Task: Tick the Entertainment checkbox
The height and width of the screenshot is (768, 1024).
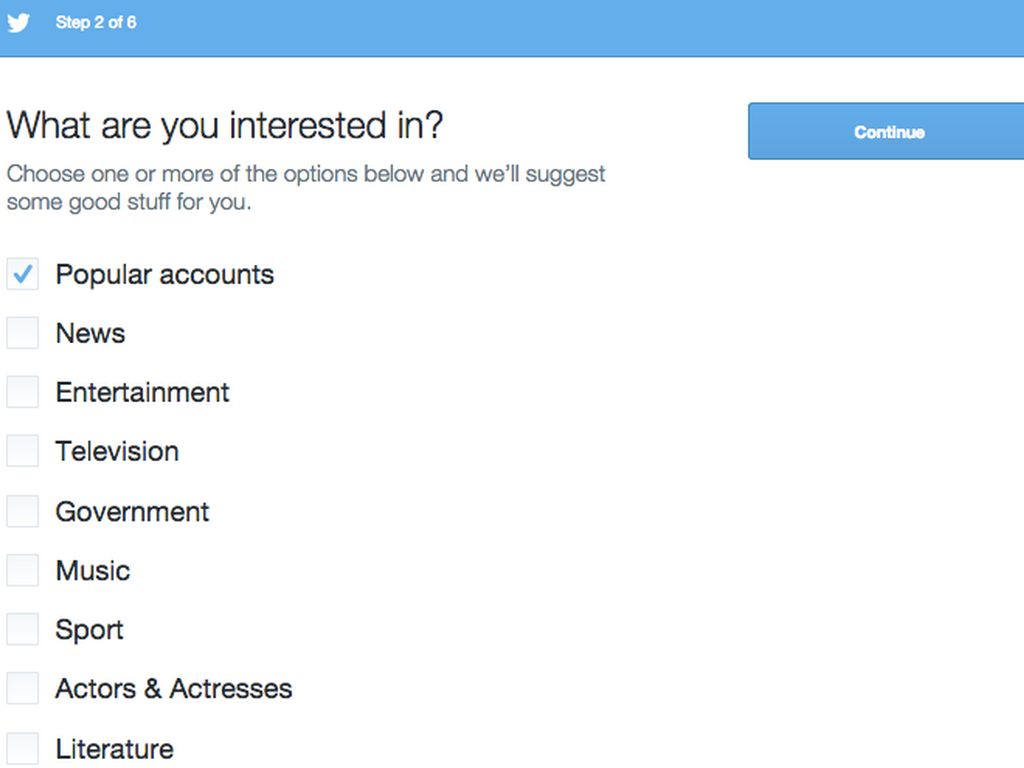Action: (x=22, y=392)
